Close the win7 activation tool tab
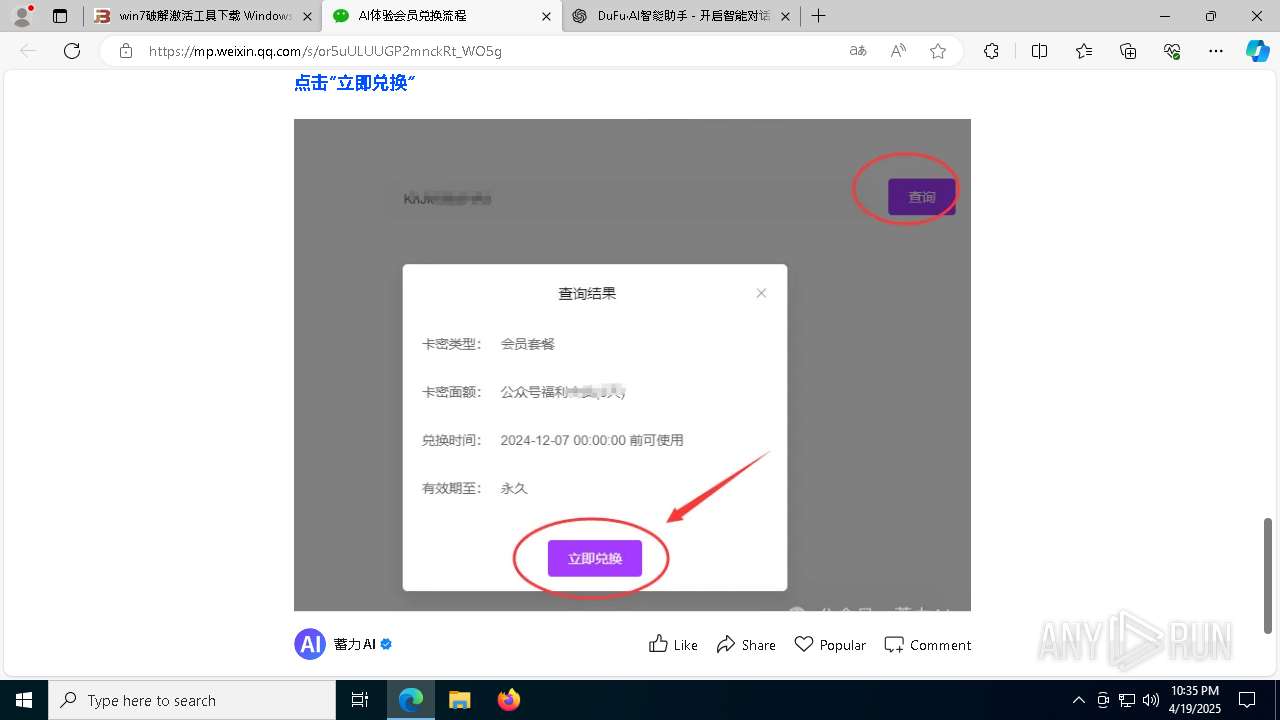 [x=307, y=16]
